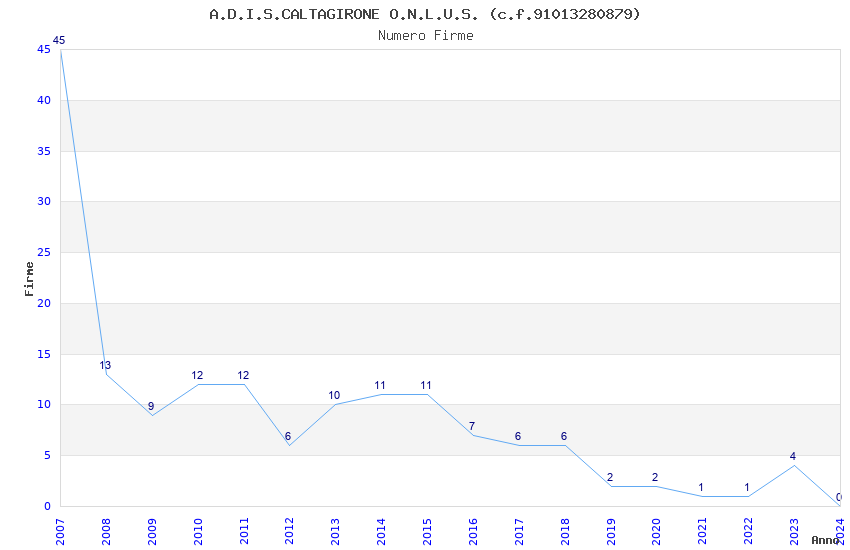Click the data label 2 above year 2020
850x550 pixels.
click(x=655, y=477)
